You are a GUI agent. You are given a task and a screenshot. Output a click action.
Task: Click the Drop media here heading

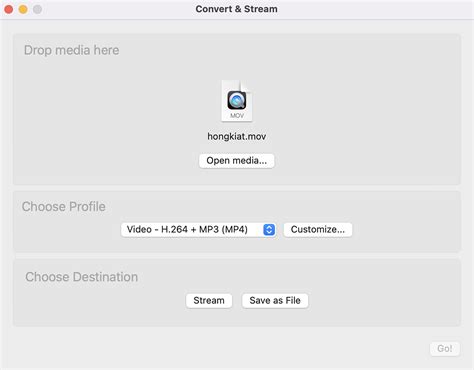pos(71,50)
